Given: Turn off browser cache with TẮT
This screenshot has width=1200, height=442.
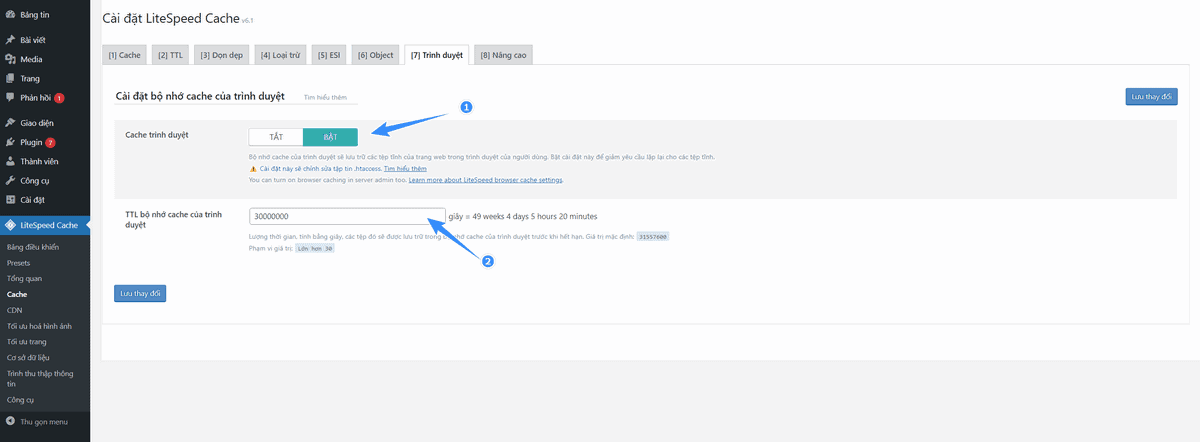Looking at the screenshot, I should tap(276, 135).
